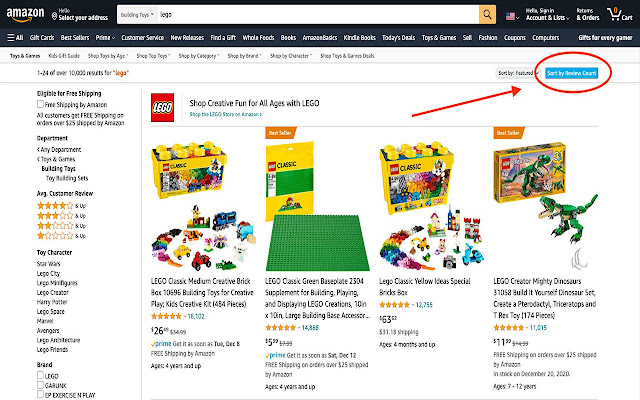Viewport: 640px width, 400px height.
Task: Open the All hamburger menu
Action: coord(14,37)
